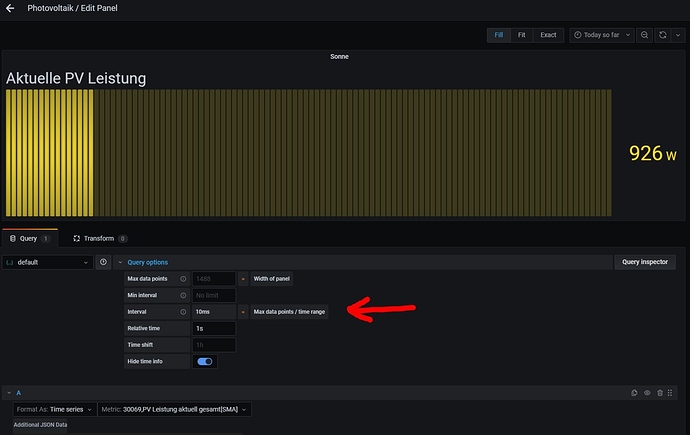
Task: Open the Format As Time series dropdown
Action: click(54, 409)
